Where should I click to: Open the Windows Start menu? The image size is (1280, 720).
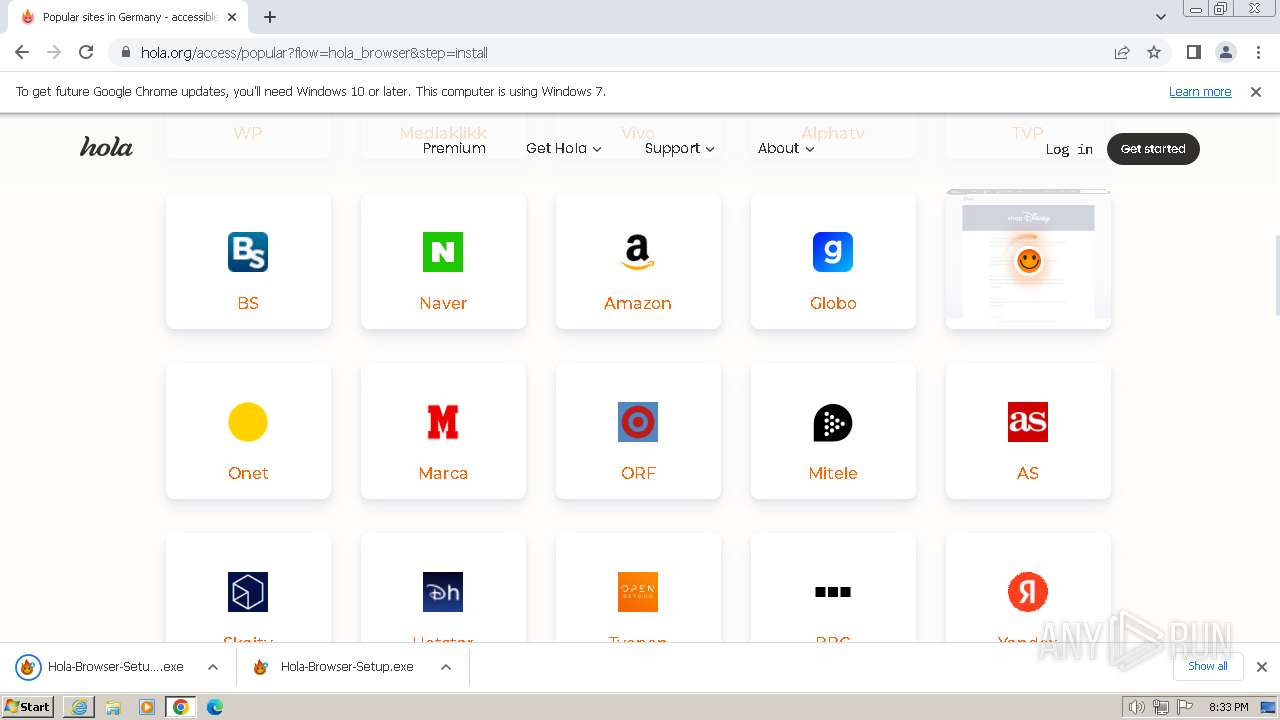[28, 707]
